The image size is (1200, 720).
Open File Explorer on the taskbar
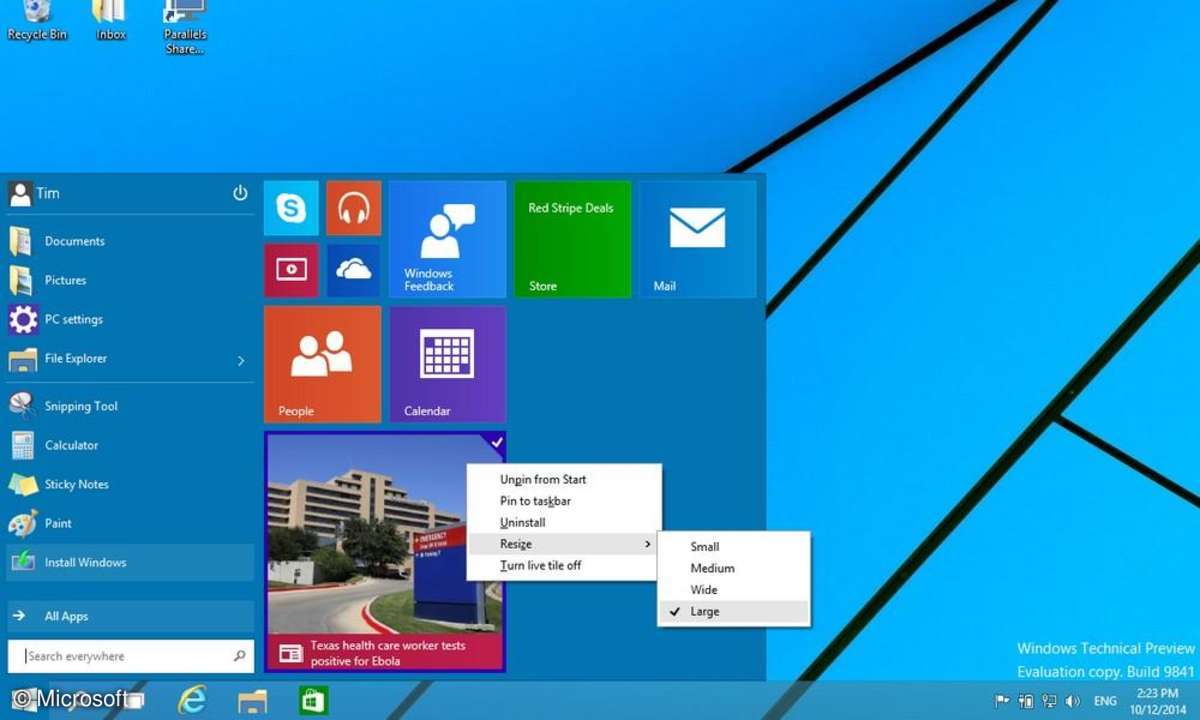(252, 700)
